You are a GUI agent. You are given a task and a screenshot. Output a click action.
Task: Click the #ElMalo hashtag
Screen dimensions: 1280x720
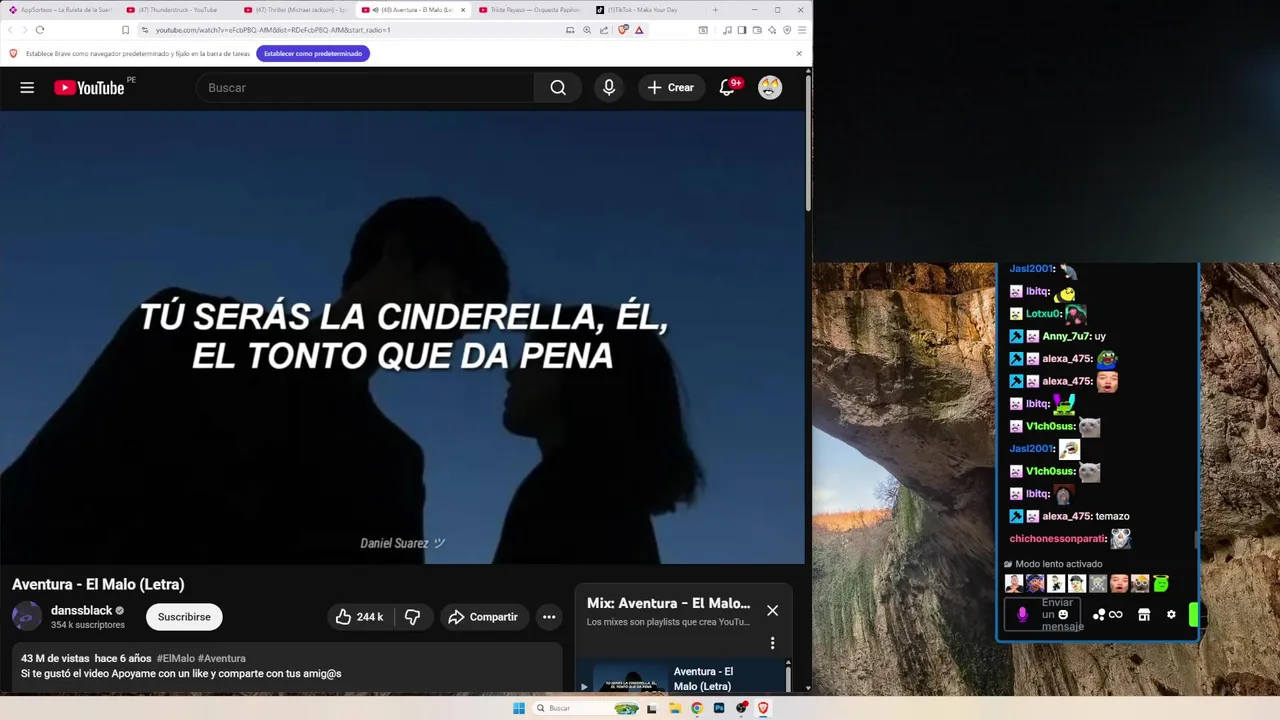pyautogui.click(x=176, y=658)
